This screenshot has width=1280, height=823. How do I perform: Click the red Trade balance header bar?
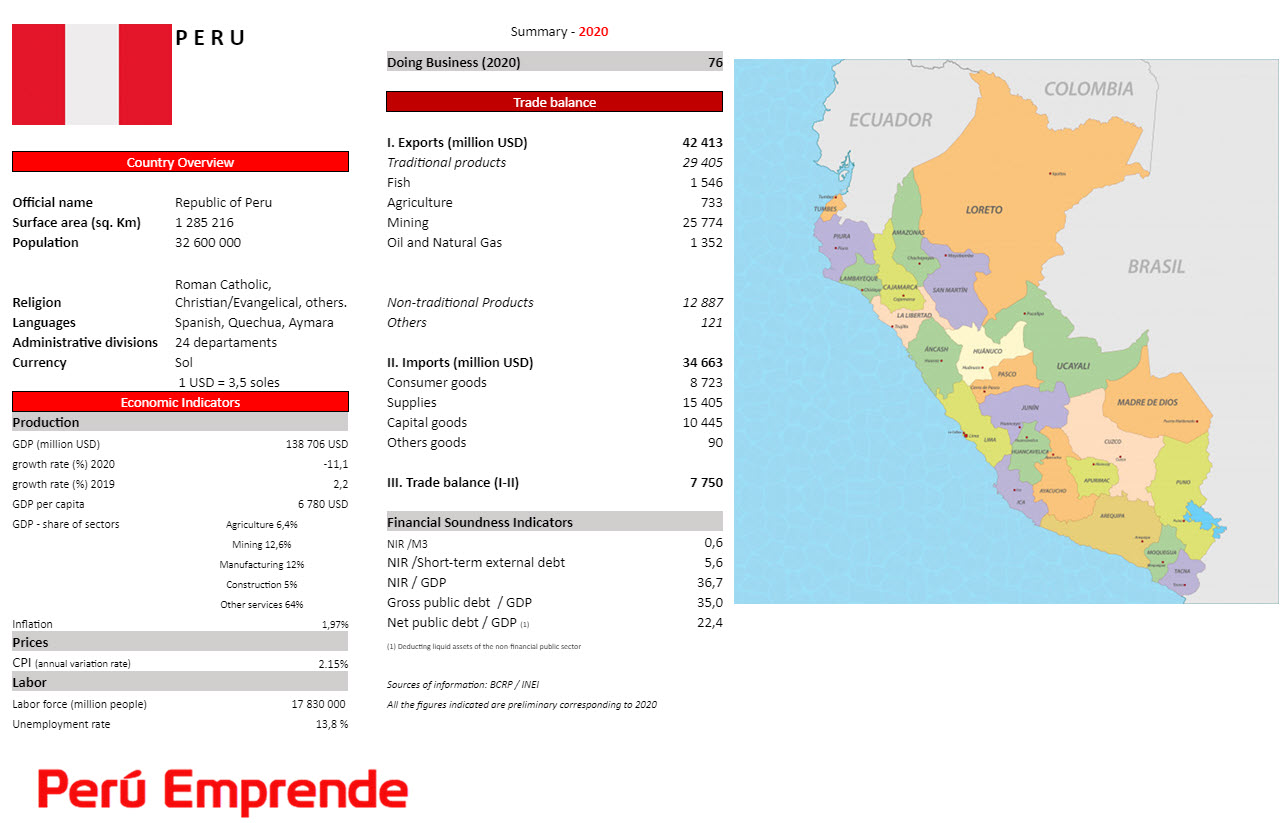pos(554,101)
